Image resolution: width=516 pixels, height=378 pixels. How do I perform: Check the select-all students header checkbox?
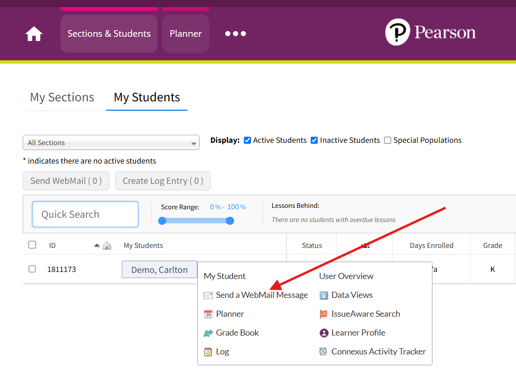pos(32,245)
